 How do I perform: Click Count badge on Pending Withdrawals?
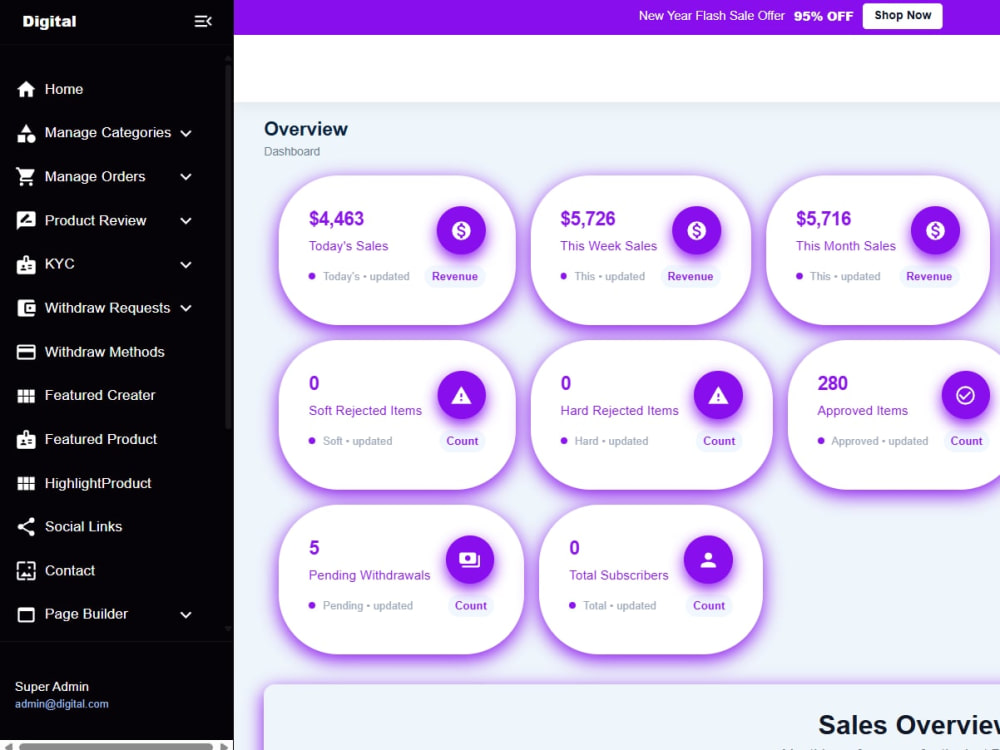tap(471, 605)
